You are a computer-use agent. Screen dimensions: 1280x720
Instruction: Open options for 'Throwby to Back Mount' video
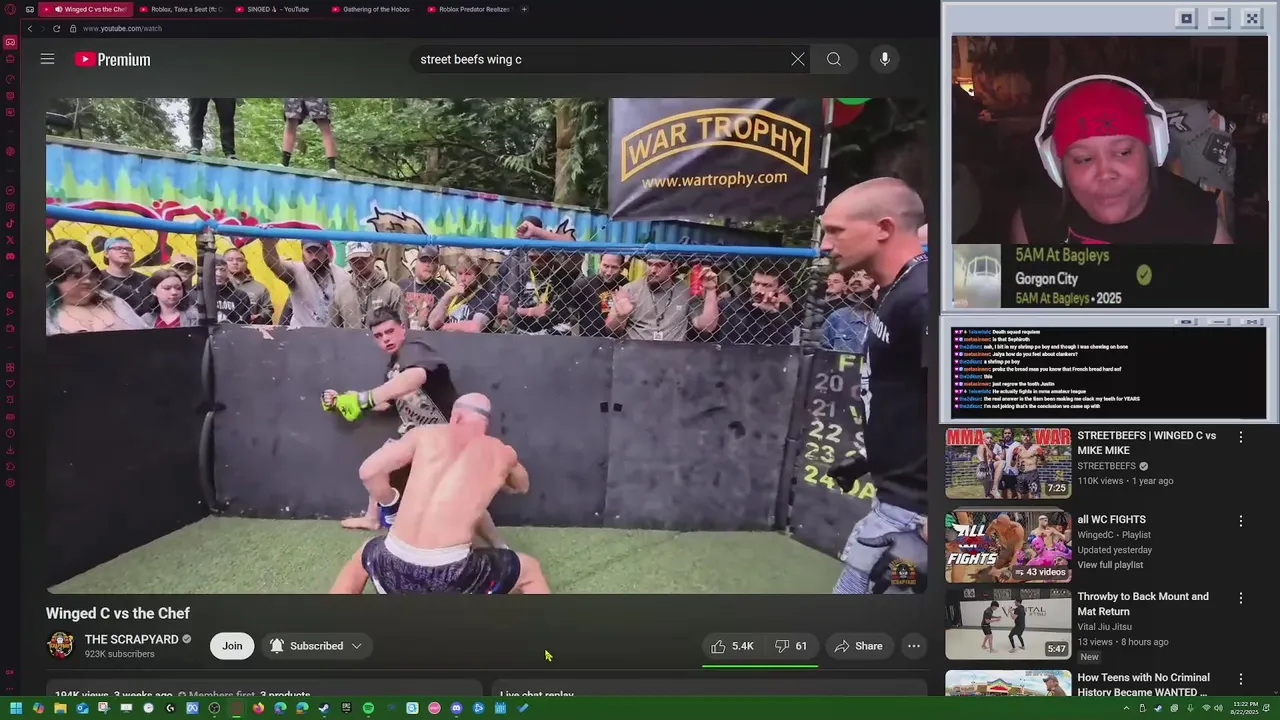(1241, 598)
